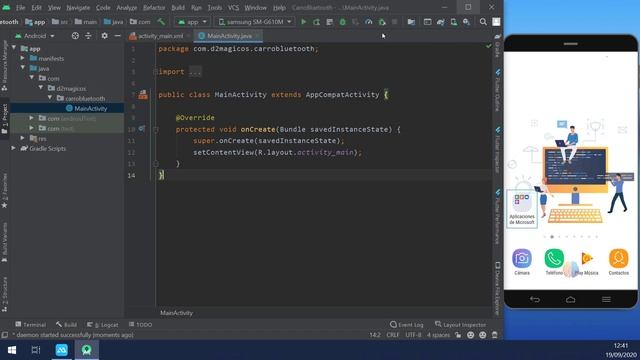Image resolution: width=640 pixels, height=360 pixels.
Task: Open the Project panel settings gear
Action: click(x=104, y=36)
